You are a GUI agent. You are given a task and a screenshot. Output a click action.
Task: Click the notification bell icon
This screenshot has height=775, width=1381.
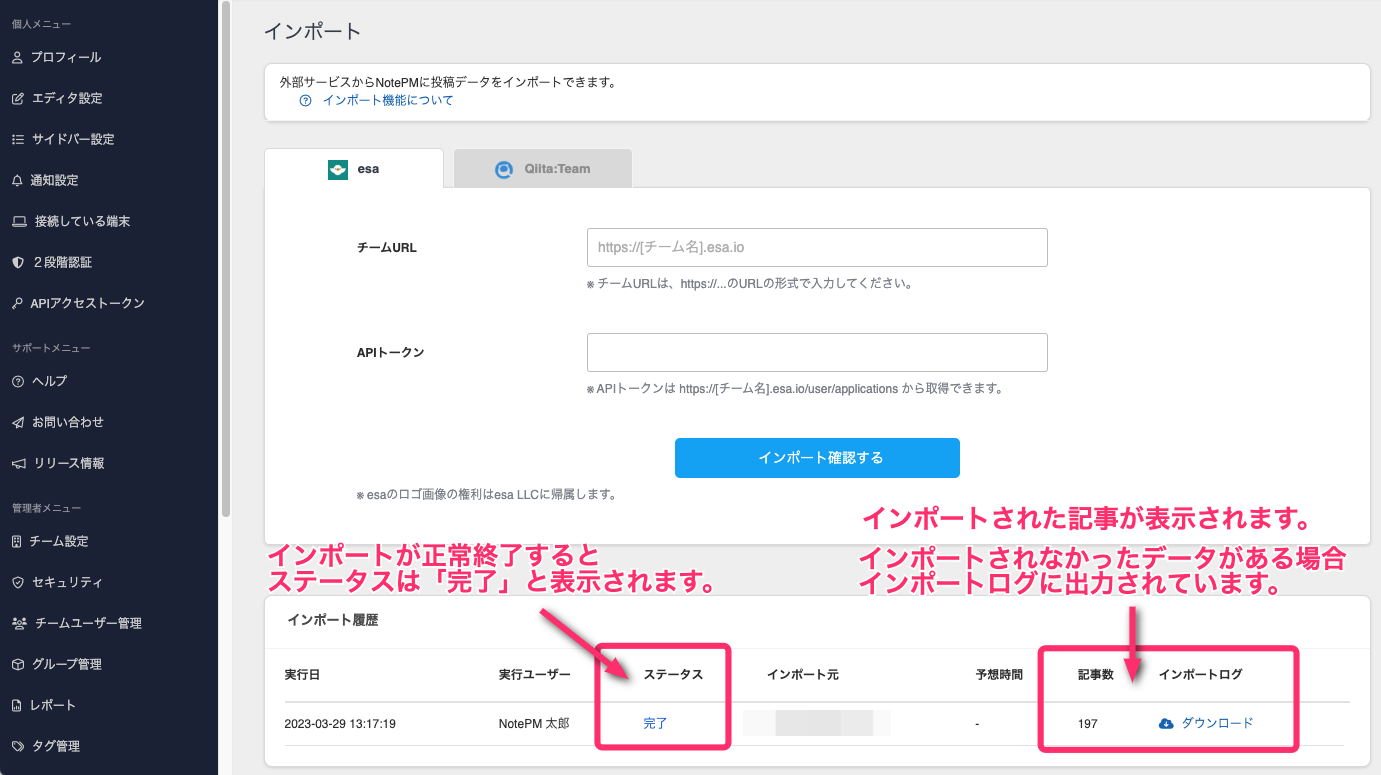pyautogui.click(x=17, y=181)
